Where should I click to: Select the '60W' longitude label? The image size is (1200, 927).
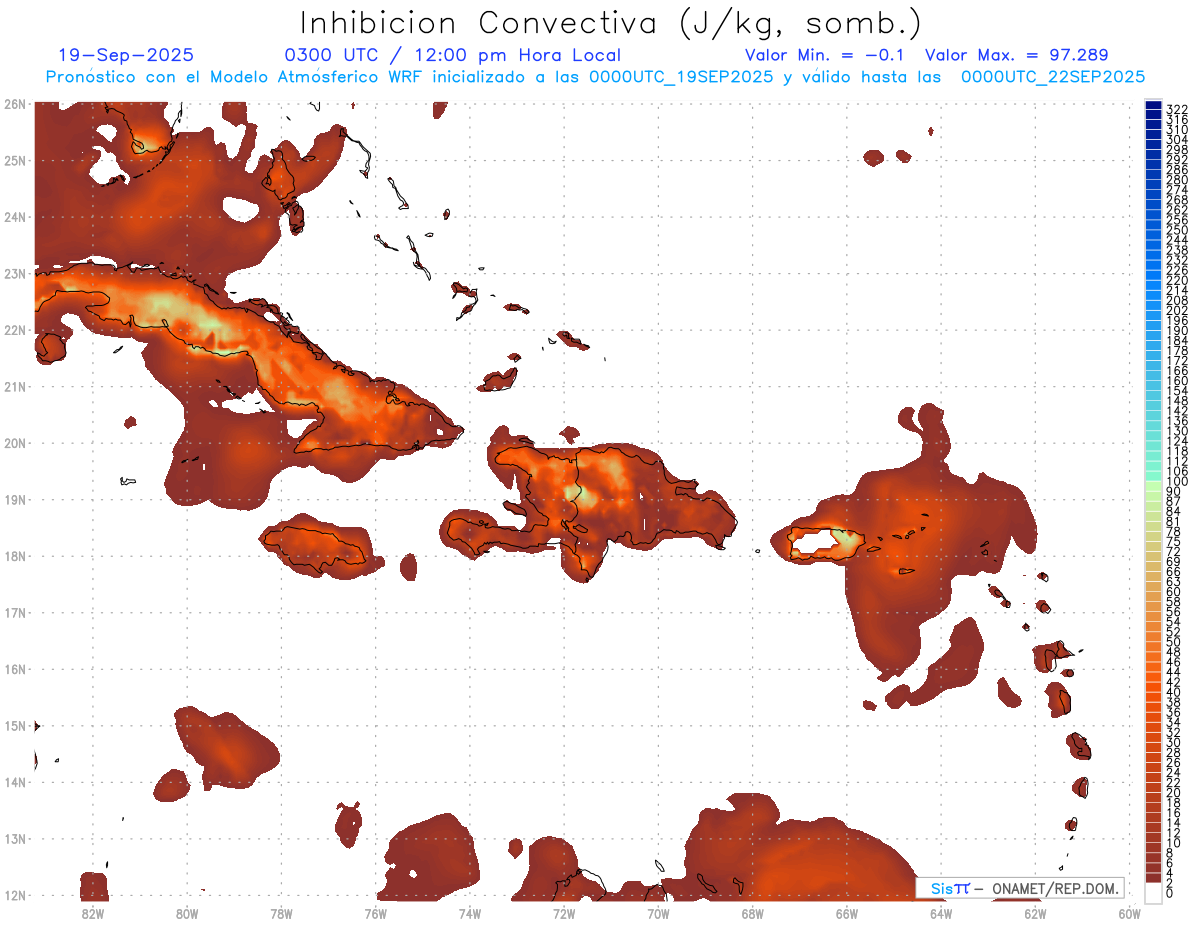click(x=1130, y=912)
